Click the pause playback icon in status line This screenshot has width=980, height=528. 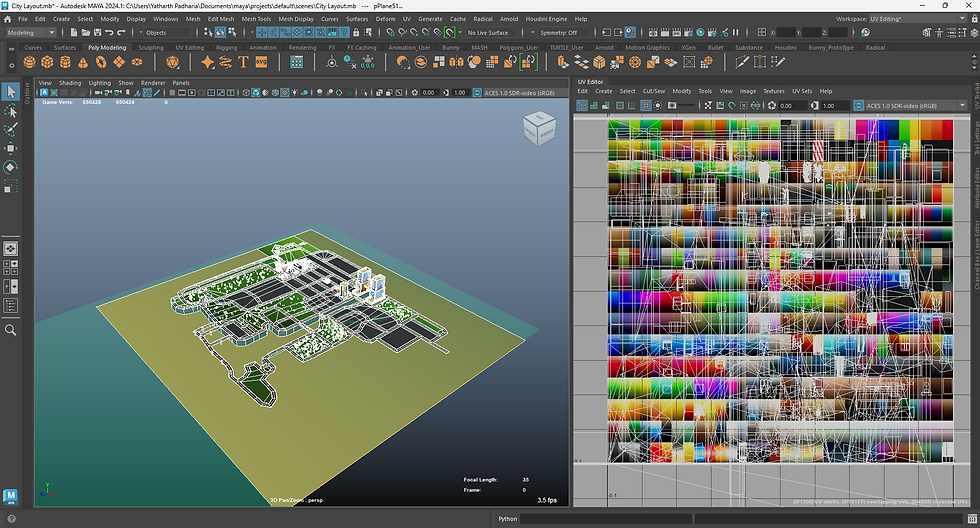click(736, 32)
